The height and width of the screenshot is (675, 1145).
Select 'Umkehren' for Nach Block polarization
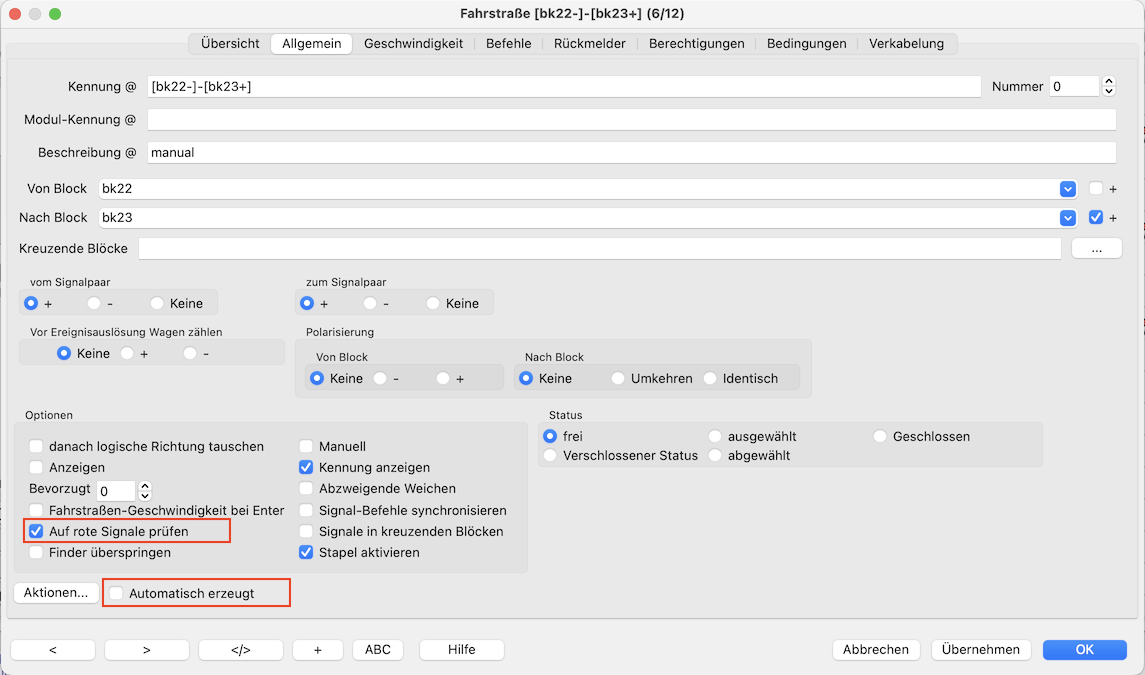(x=618, y=379)
